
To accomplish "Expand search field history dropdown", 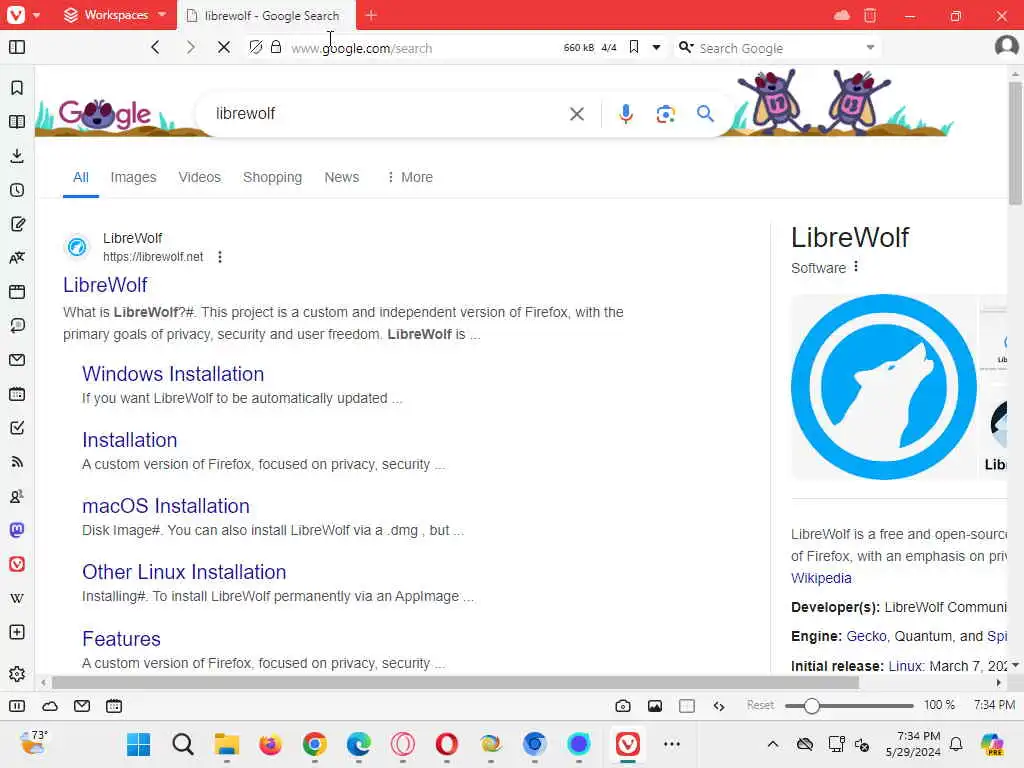I will [870, 48].
